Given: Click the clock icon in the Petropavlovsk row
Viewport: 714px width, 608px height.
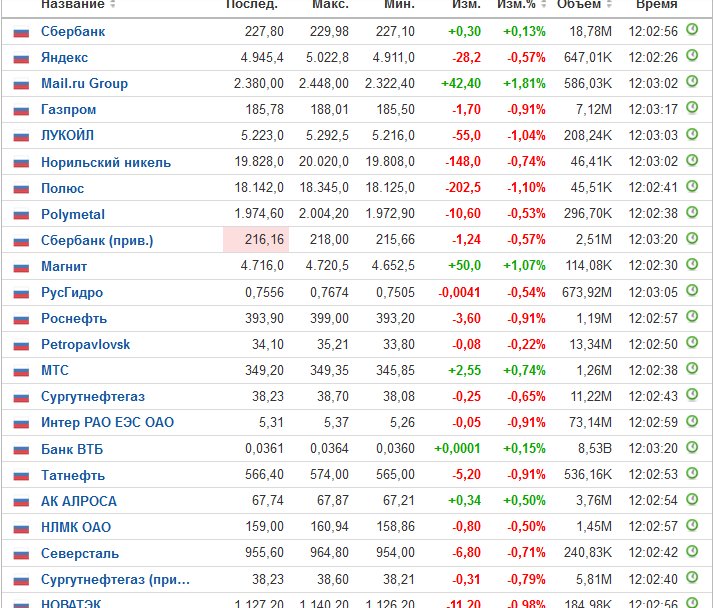Looking at the screenshot, I should pyautogui.click(x=692, y=342).
